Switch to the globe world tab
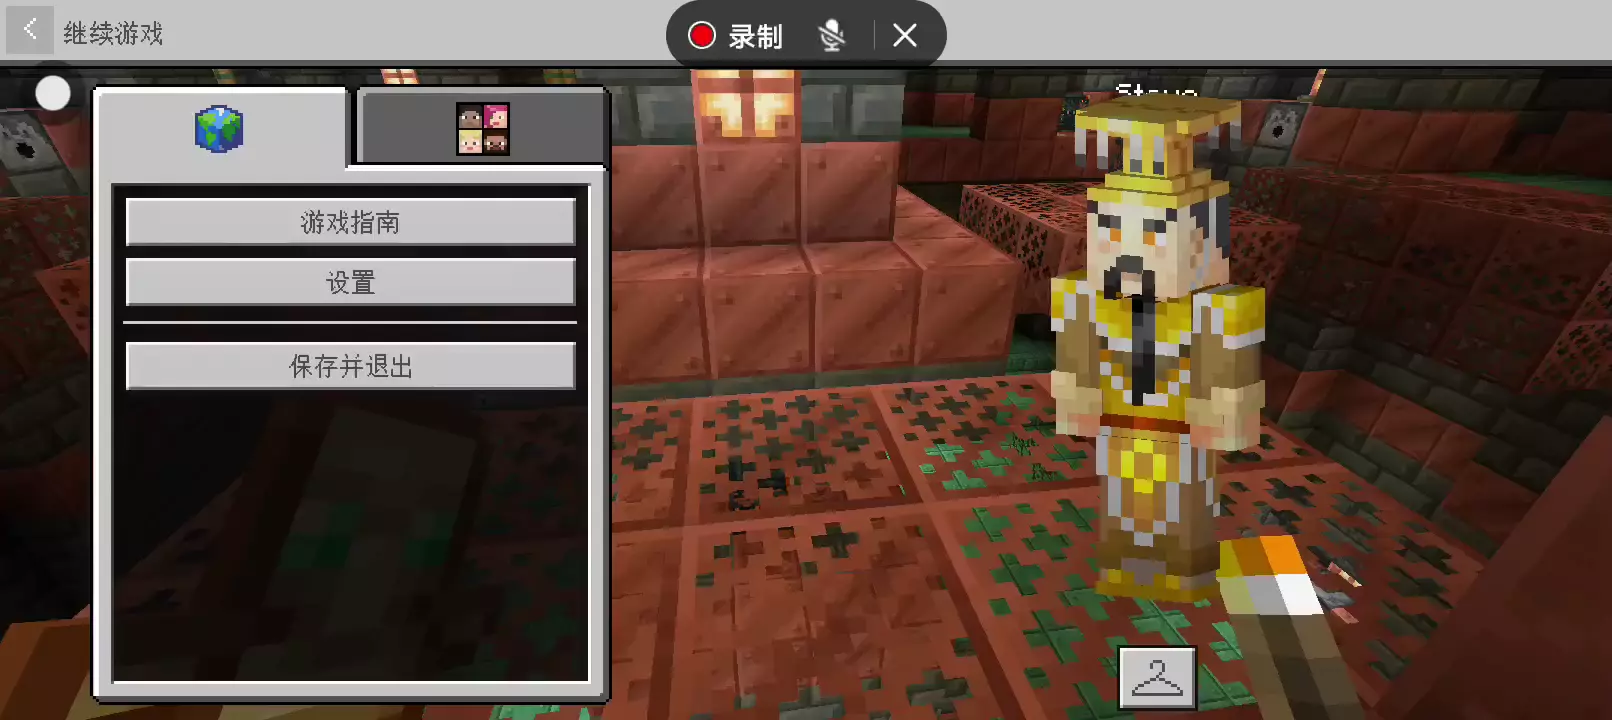Viewport: 1612px width, 720px height. pos(220,128)
